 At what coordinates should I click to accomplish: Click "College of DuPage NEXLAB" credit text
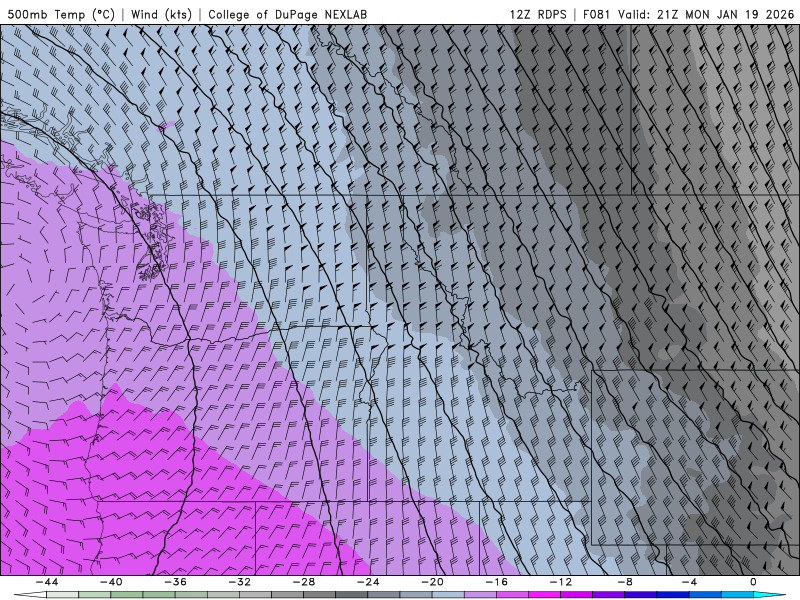[287, 14]
